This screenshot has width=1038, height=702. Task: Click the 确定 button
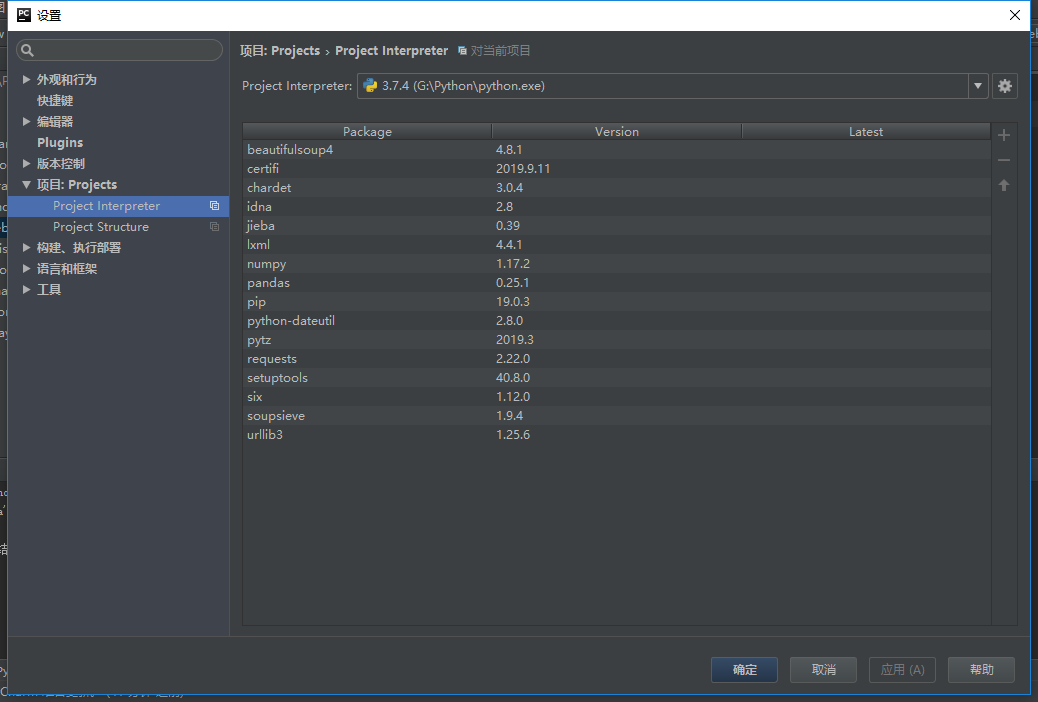pos(744,670)
